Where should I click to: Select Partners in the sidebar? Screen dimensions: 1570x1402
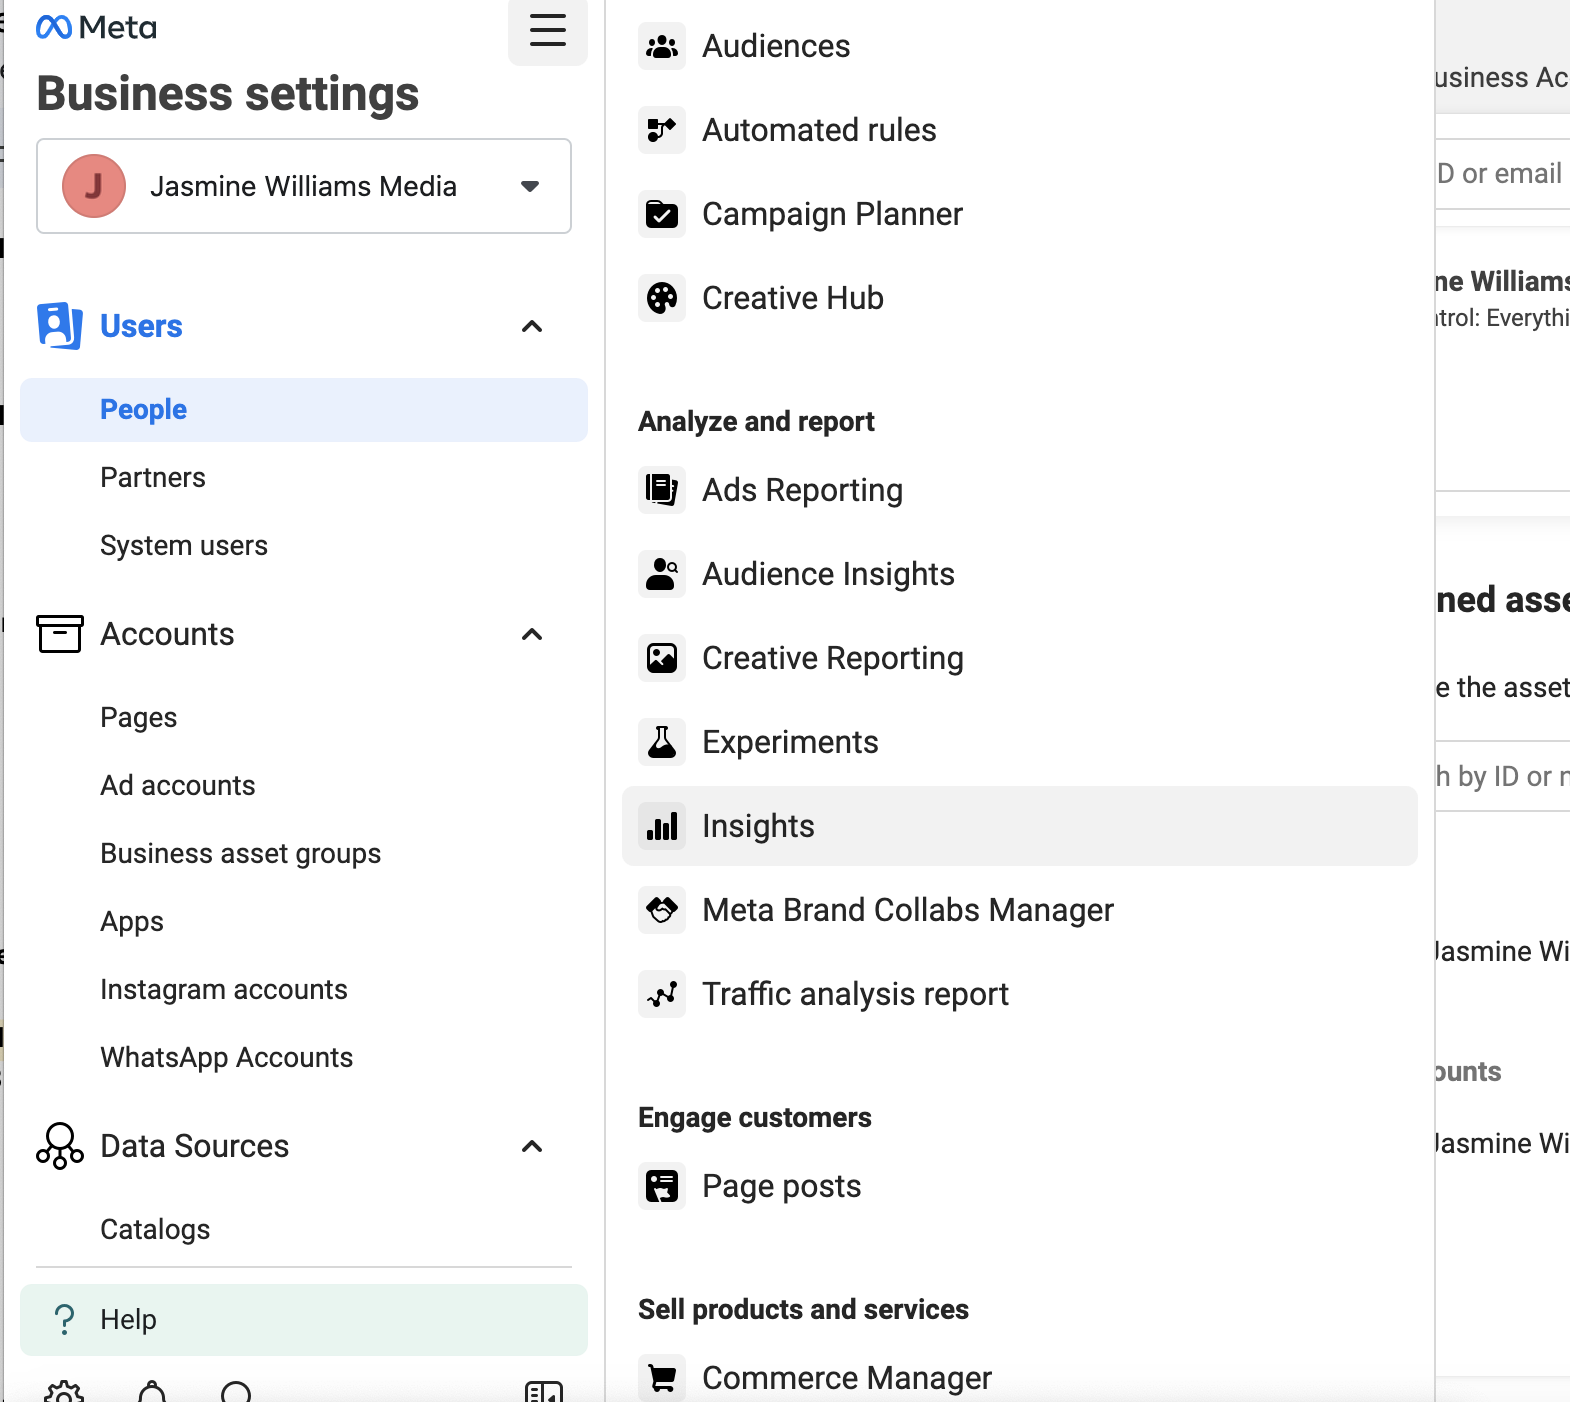153,478
